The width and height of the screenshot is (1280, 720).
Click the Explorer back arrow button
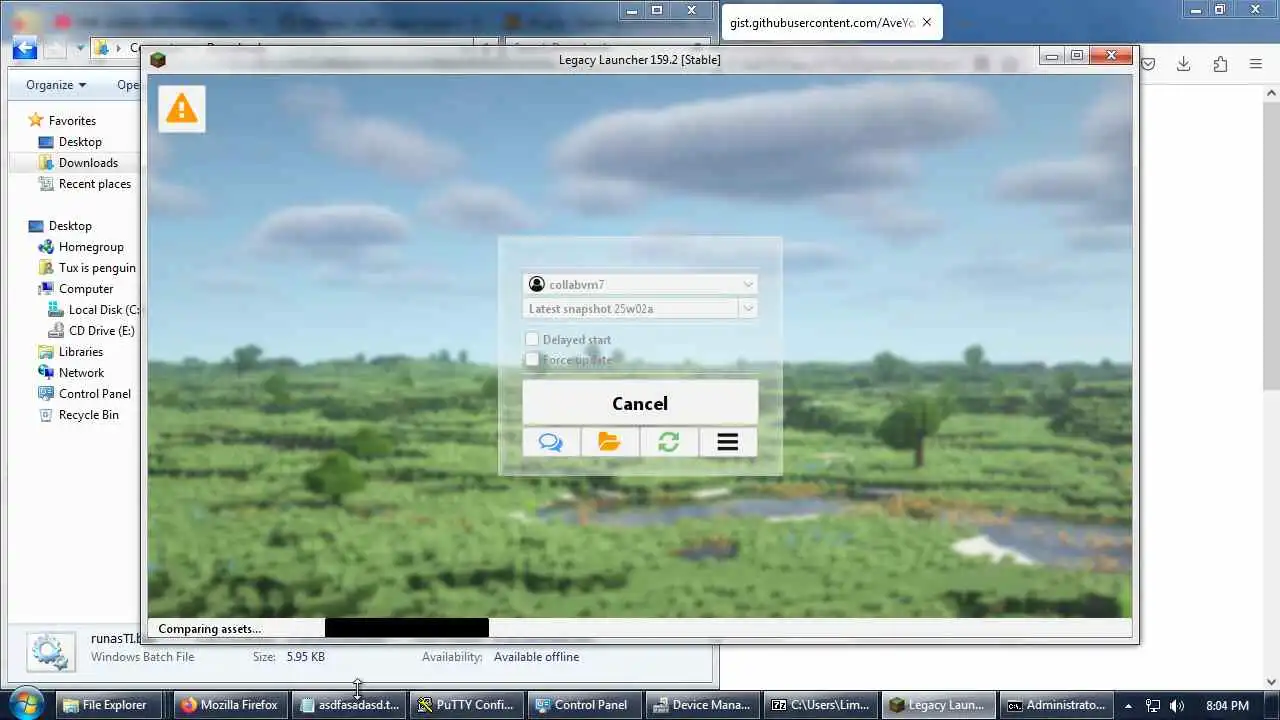click(24, 47)
